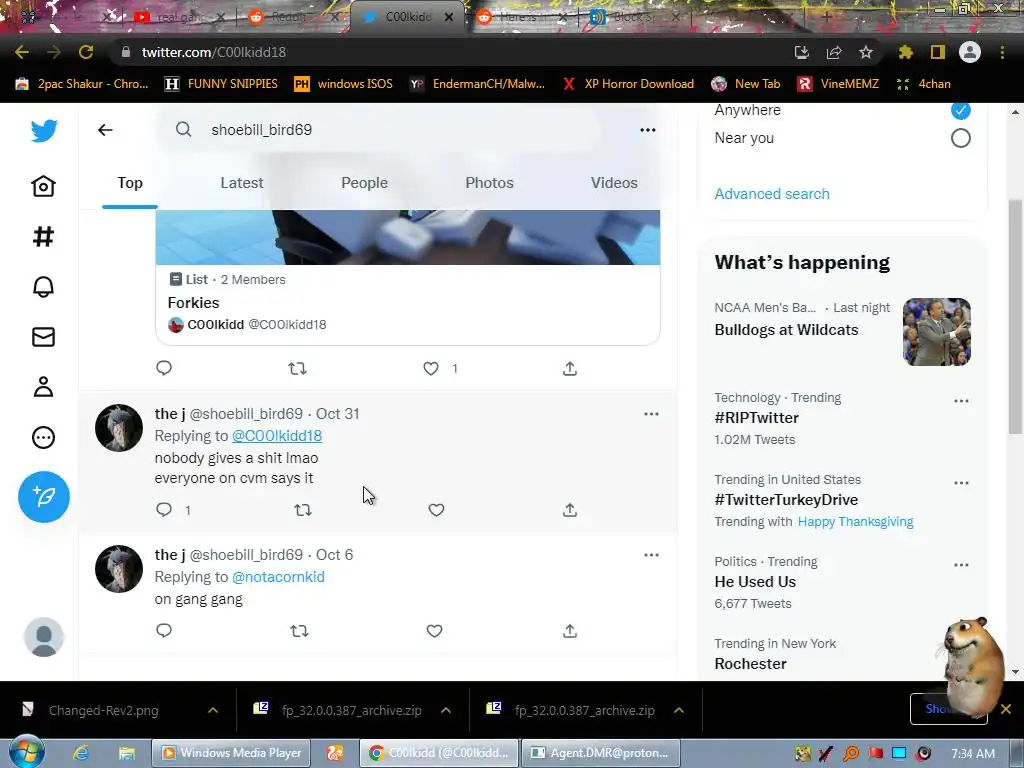The height and width of the screenshot is (768, 1024).
Task: Compose a new tweet with the feather button
Action: 44,496
